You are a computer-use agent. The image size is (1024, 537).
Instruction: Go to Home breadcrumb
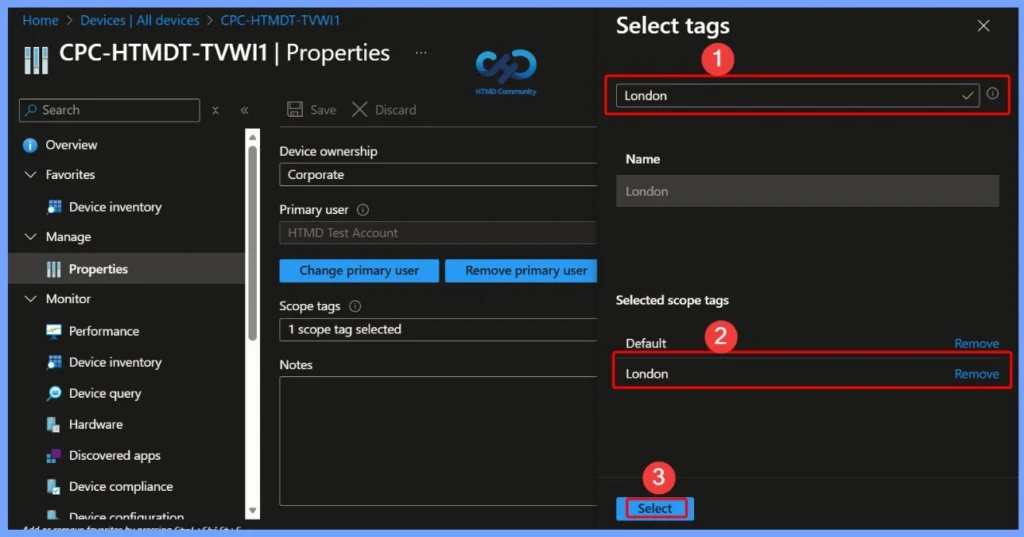tap(40, 20)
